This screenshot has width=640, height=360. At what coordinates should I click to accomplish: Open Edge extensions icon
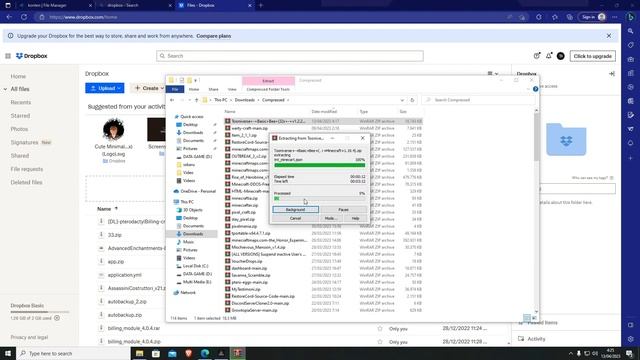pos(539,17)
